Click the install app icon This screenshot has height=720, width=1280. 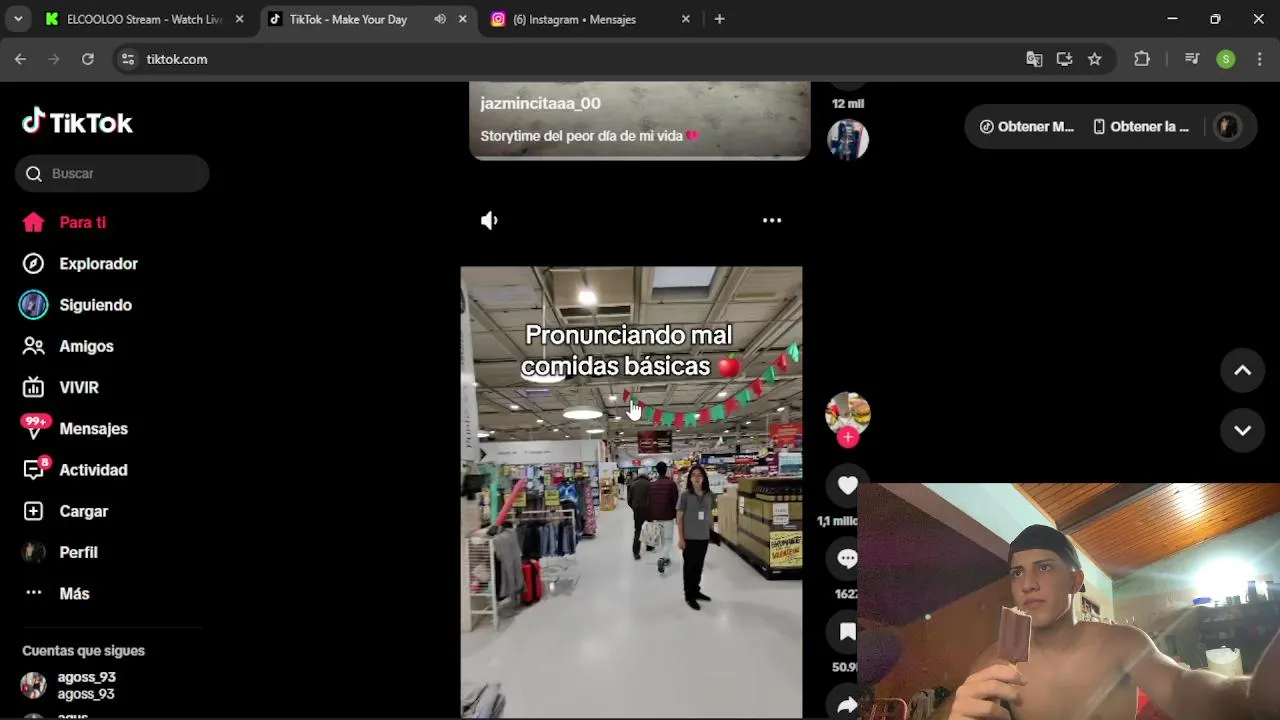(x=1064, y=59)
